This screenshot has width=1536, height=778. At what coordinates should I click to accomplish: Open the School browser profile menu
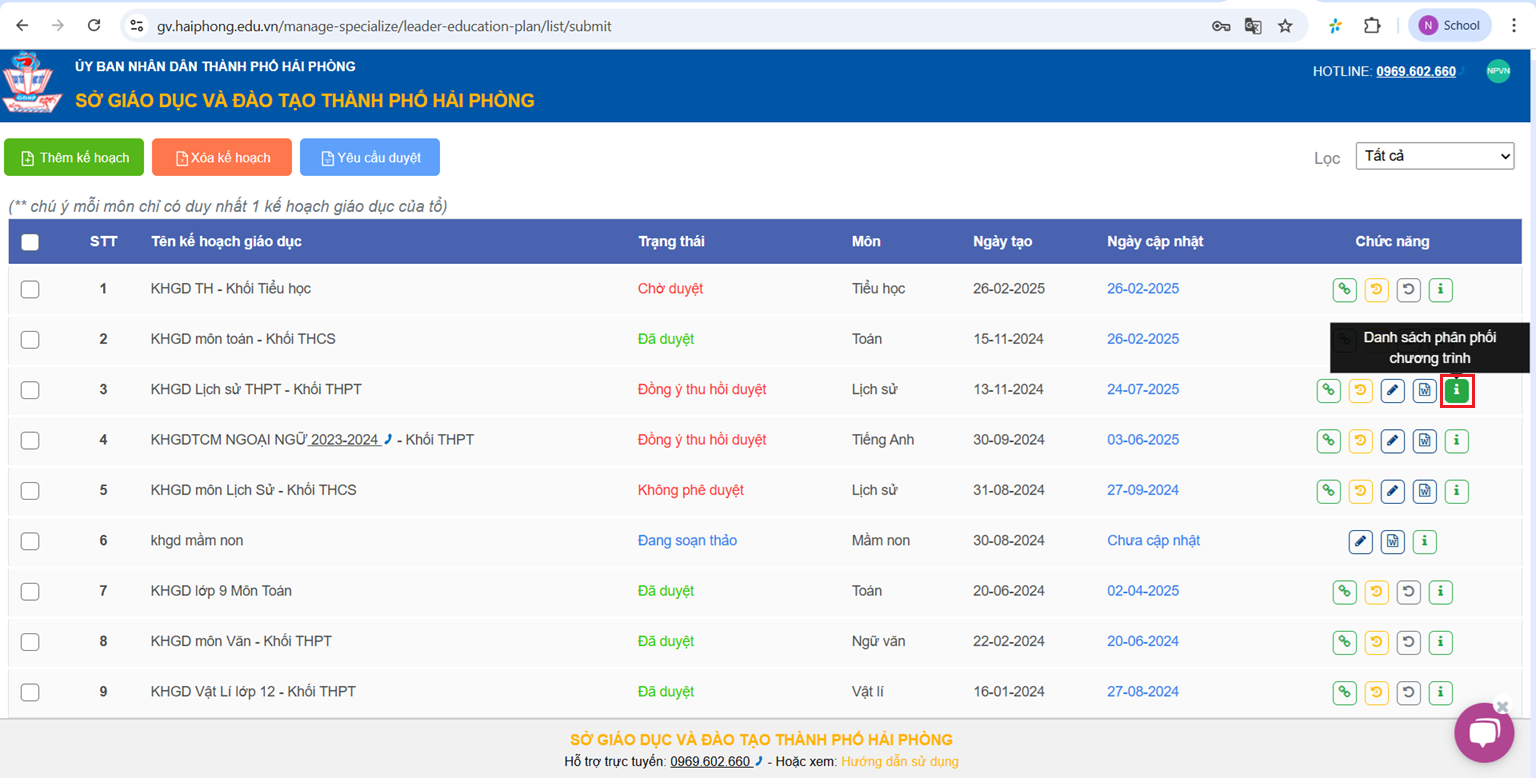[x=1449, y=26]
